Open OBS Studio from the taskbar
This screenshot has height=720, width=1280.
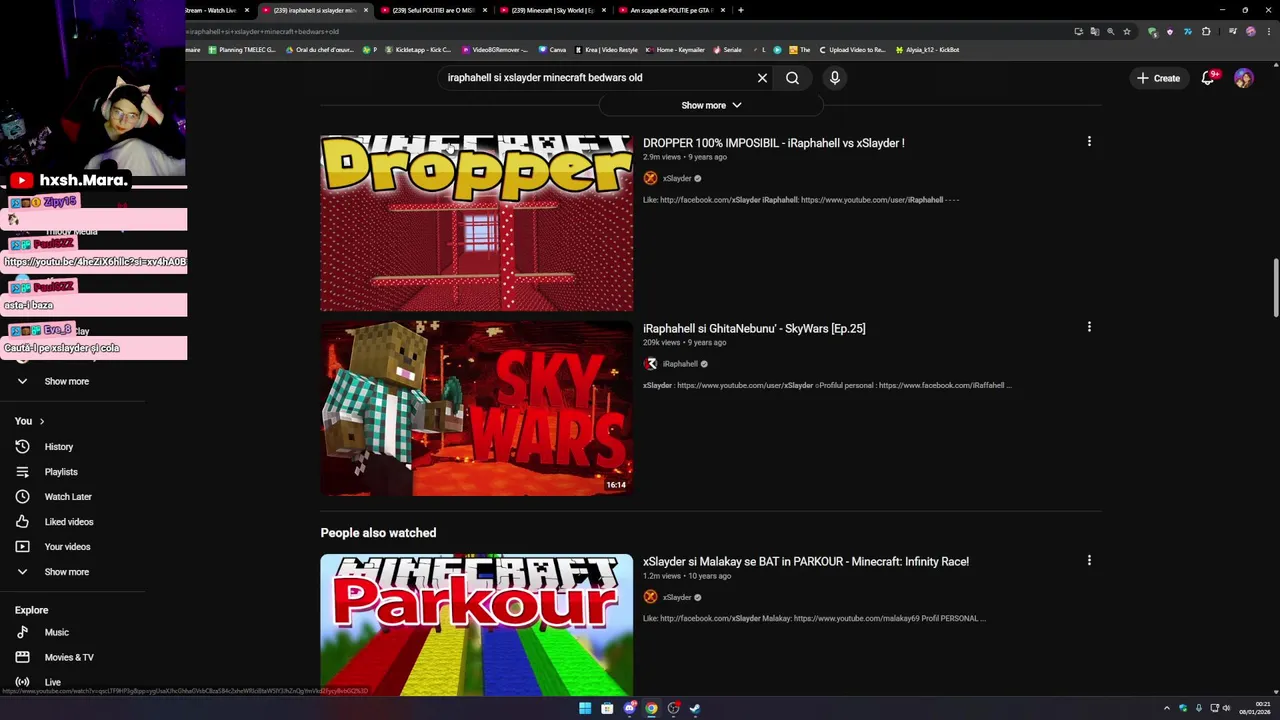(x=673, y=709)
